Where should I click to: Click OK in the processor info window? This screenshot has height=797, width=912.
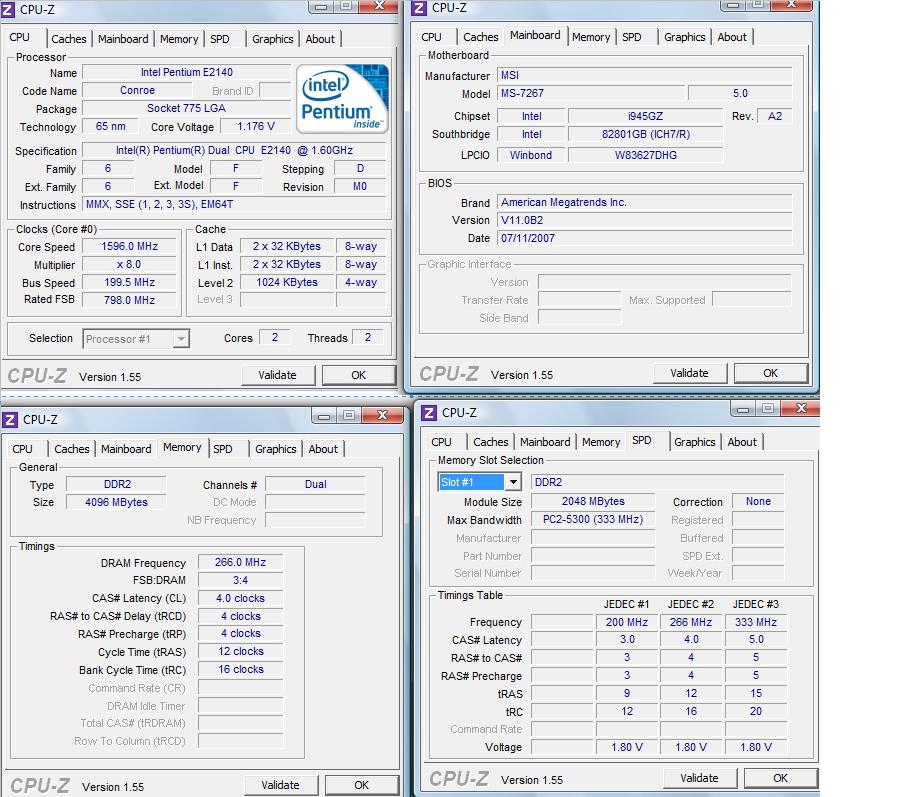pos(358,375)
